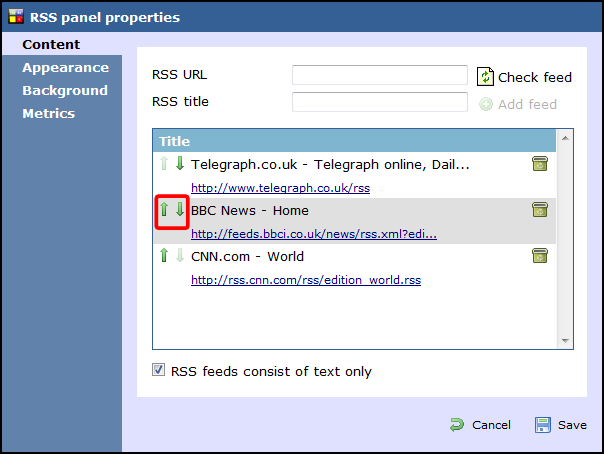Select the Telegraph.co.uk feed title
The image size is (604, 454).
tap(330, 165)
